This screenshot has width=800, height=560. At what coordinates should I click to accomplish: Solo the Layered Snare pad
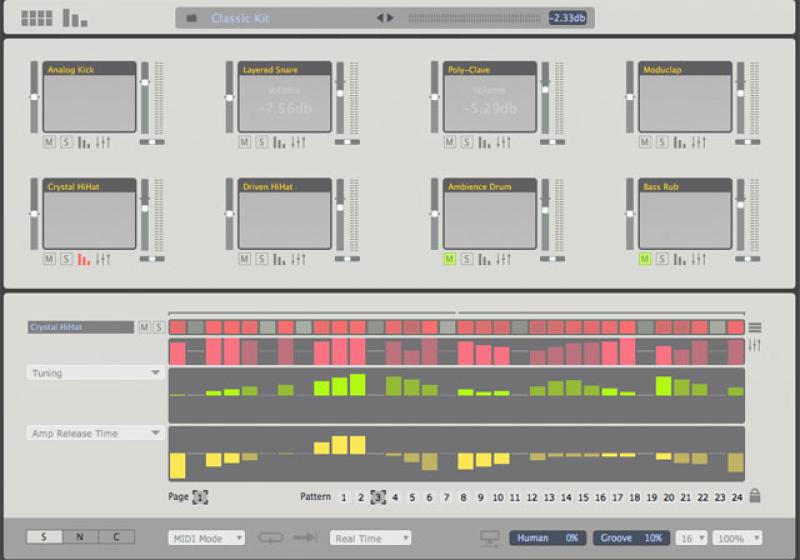262,143
